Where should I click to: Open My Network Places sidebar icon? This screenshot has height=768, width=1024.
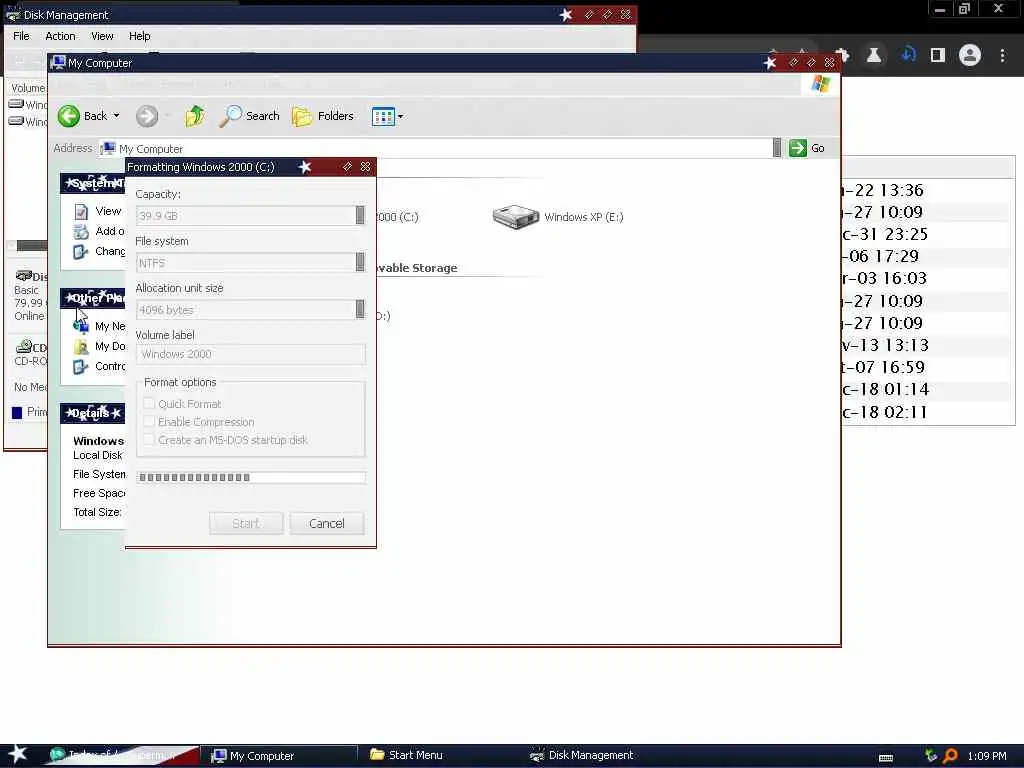(x=81, y=326)
